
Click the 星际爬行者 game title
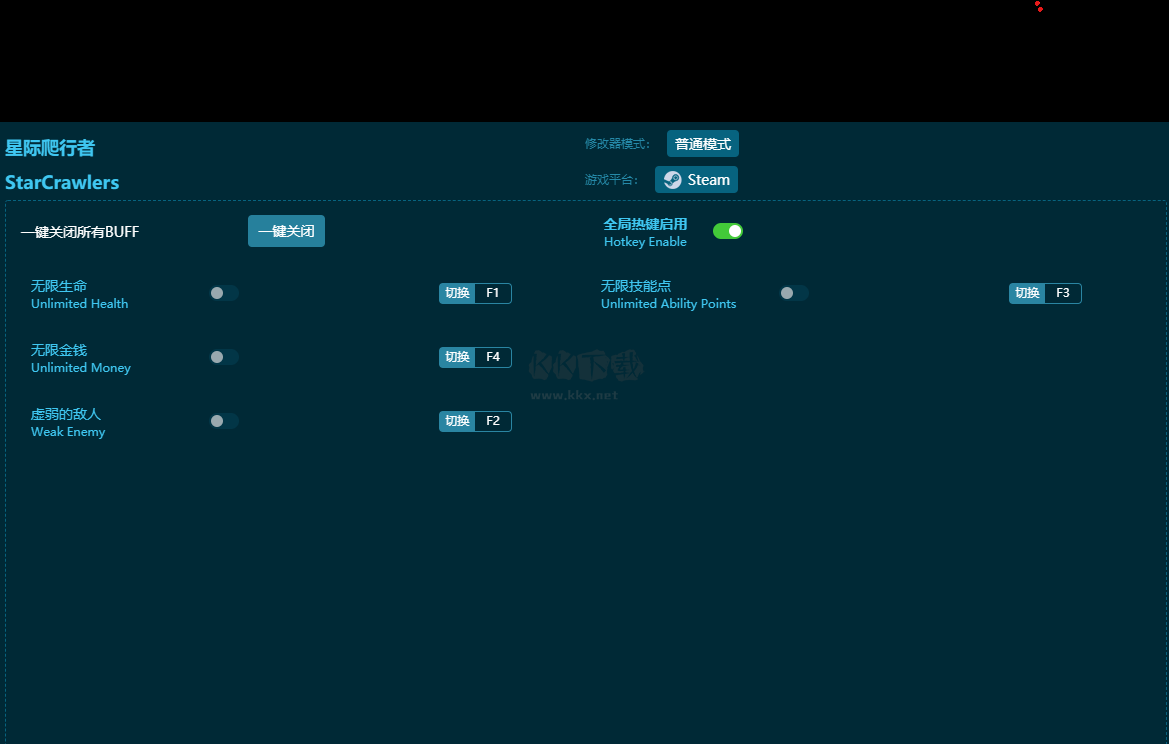(x=50, y=148)
